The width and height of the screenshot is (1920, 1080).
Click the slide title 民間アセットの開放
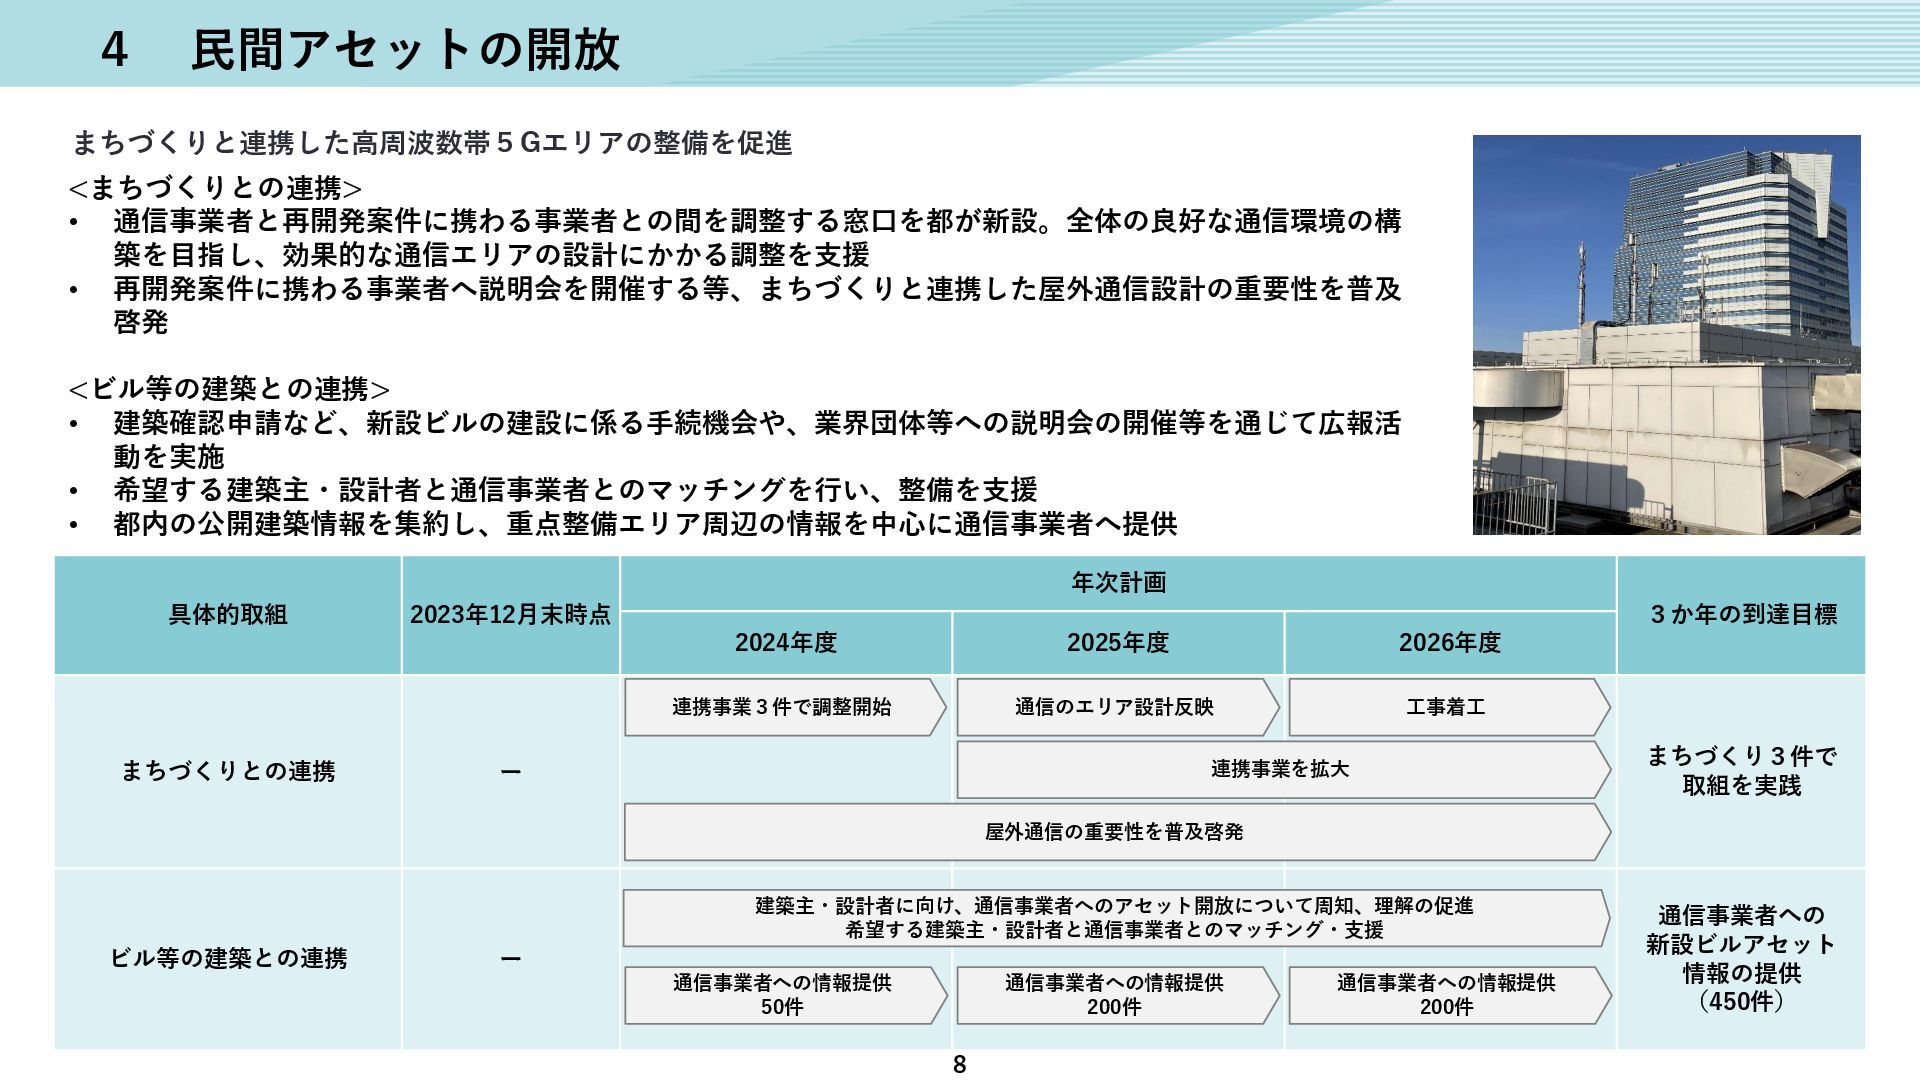coord(405,50)
